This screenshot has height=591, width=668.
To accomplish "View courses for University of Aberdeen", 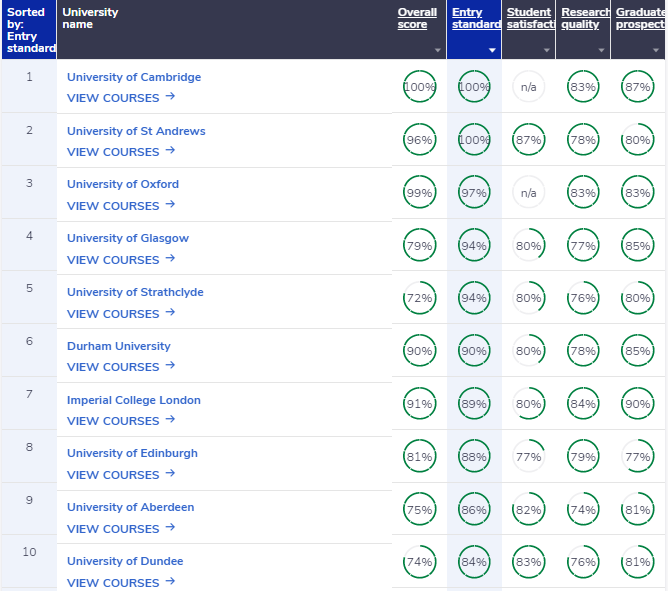I will (121, 529).
